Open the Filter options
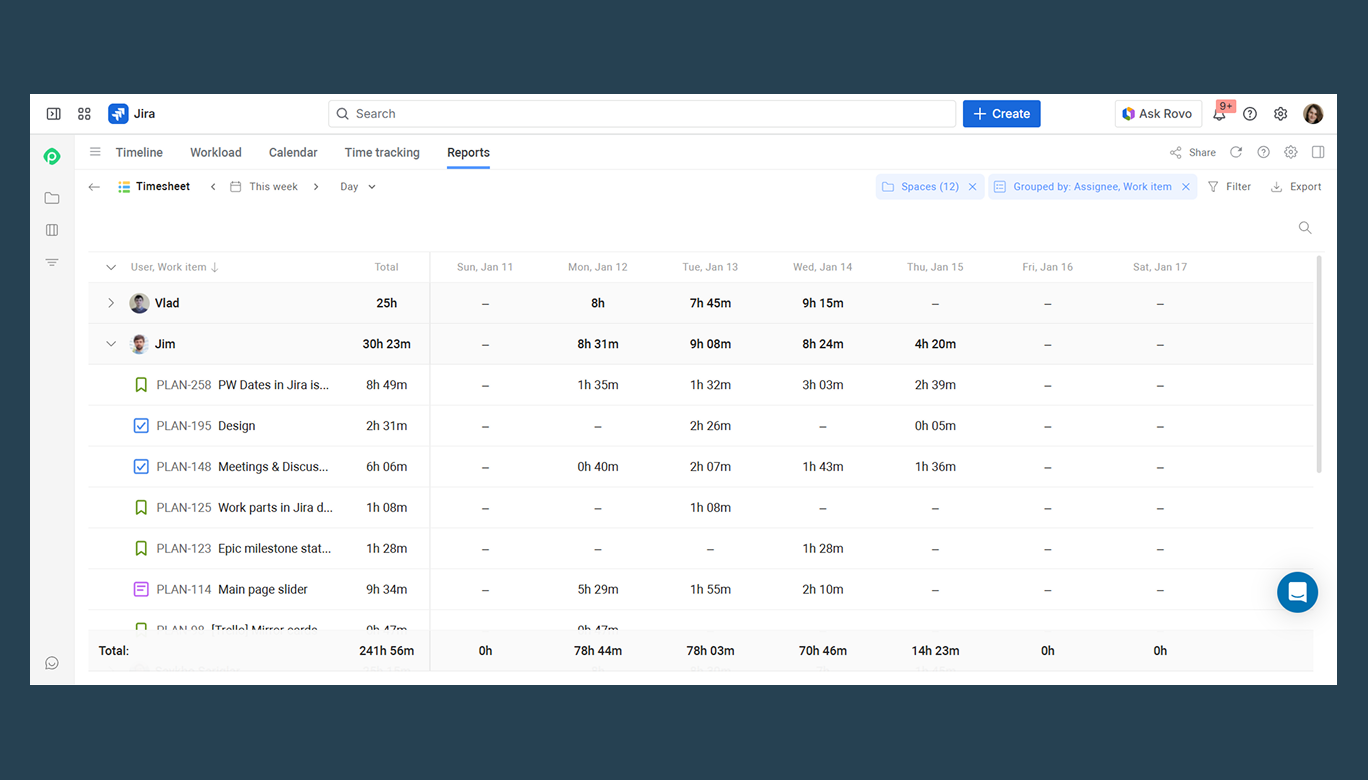Screen dimensions: 1368x780 [1229, 187]
